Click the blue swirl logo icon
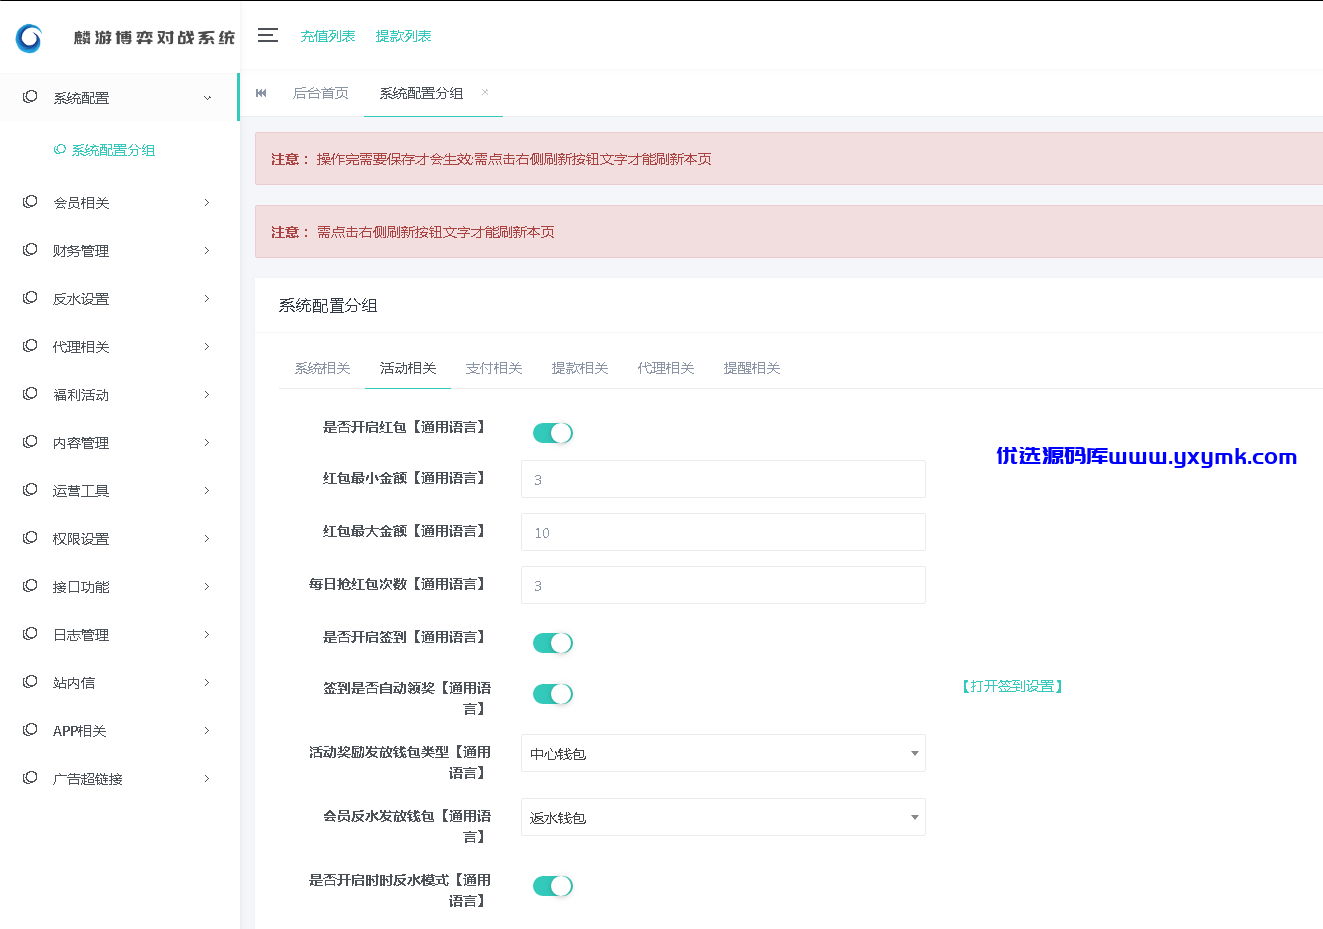This screenshot has height=929, width=1323. point(29,38)
